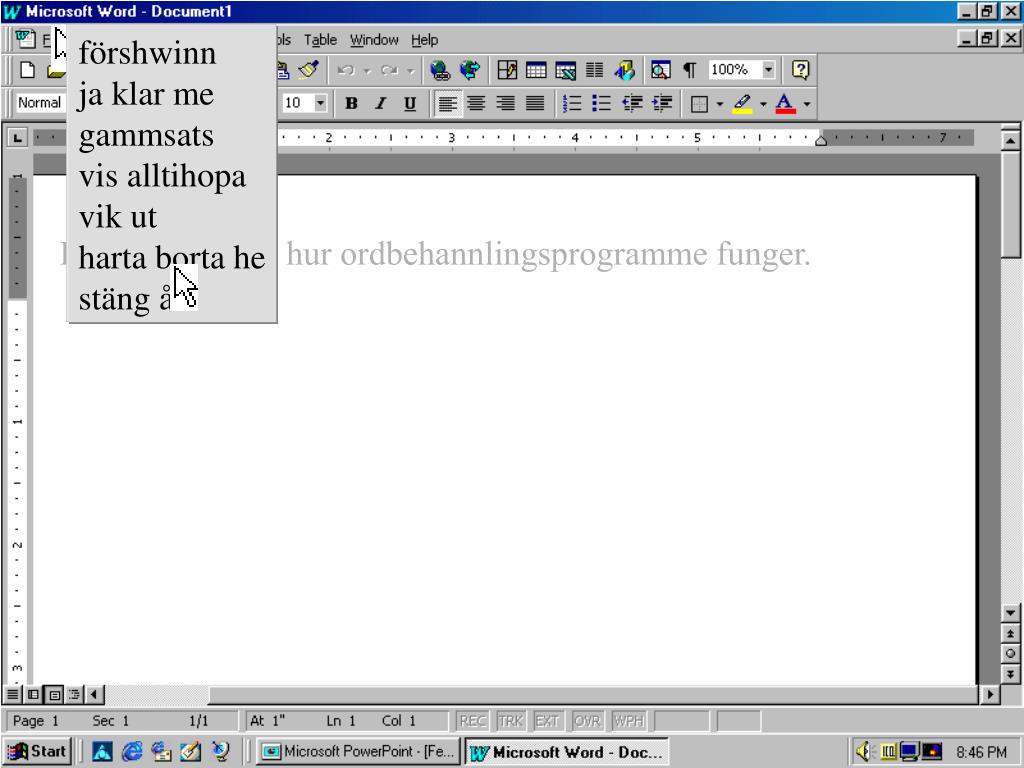Screen dimensions: 1024x768
Task: Open the Zoom 100% dropdown
Action: 769,70
